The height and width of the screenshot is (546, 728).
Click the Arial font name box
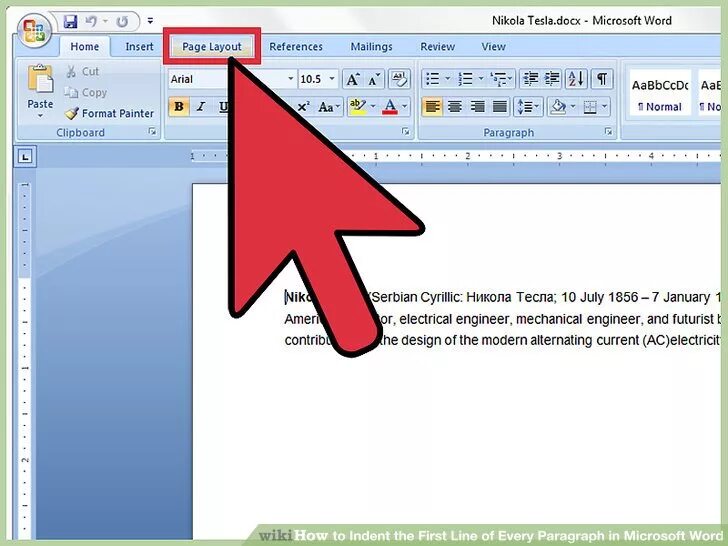click(x=227, y=79)
